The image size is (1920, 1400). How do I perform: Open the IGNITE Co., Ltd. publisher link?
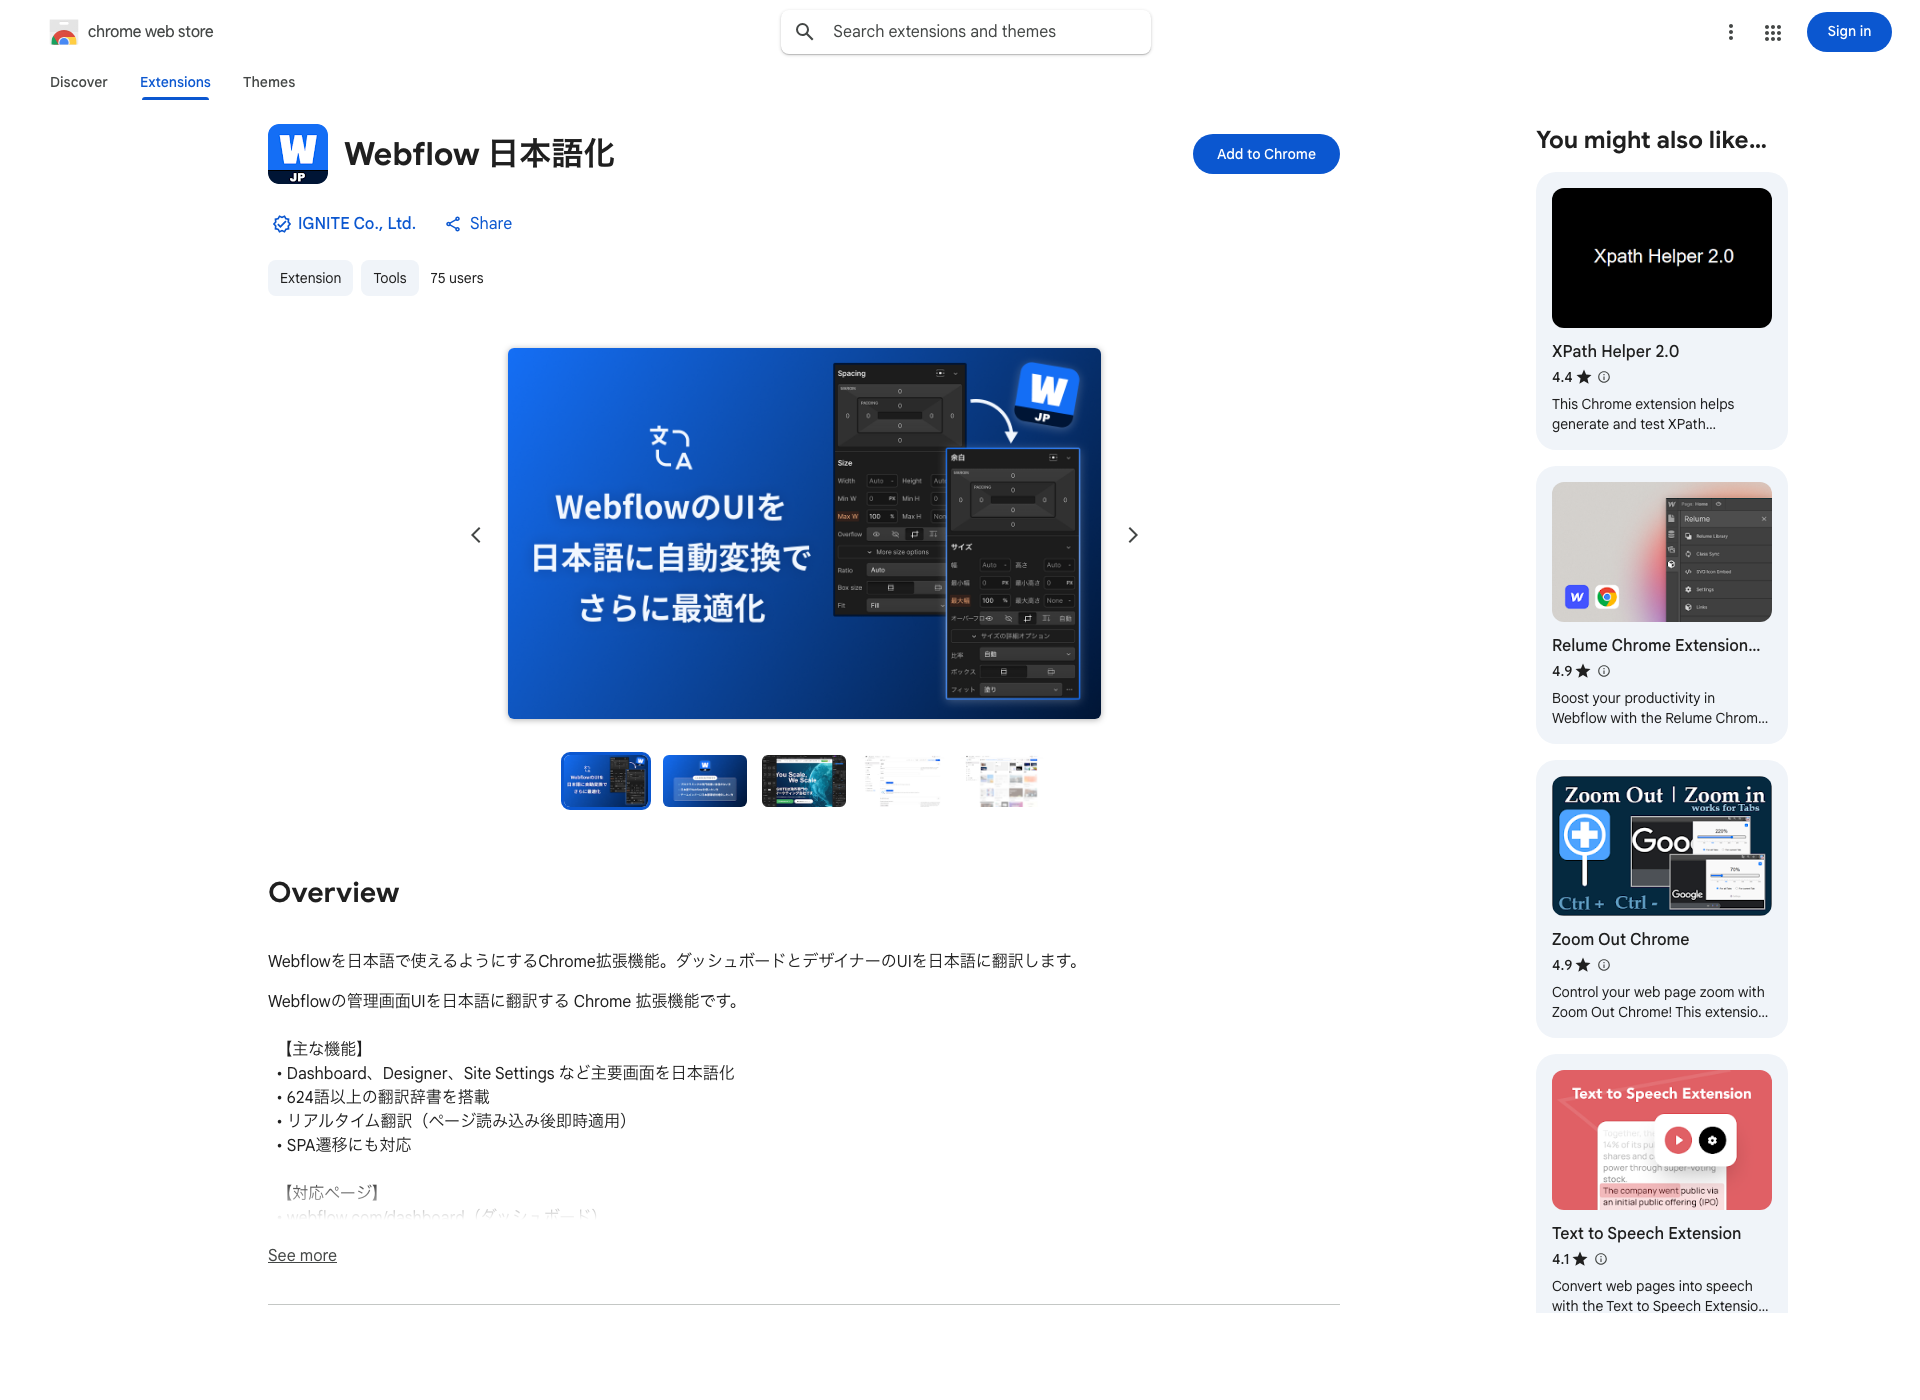[x=356, y=224]
